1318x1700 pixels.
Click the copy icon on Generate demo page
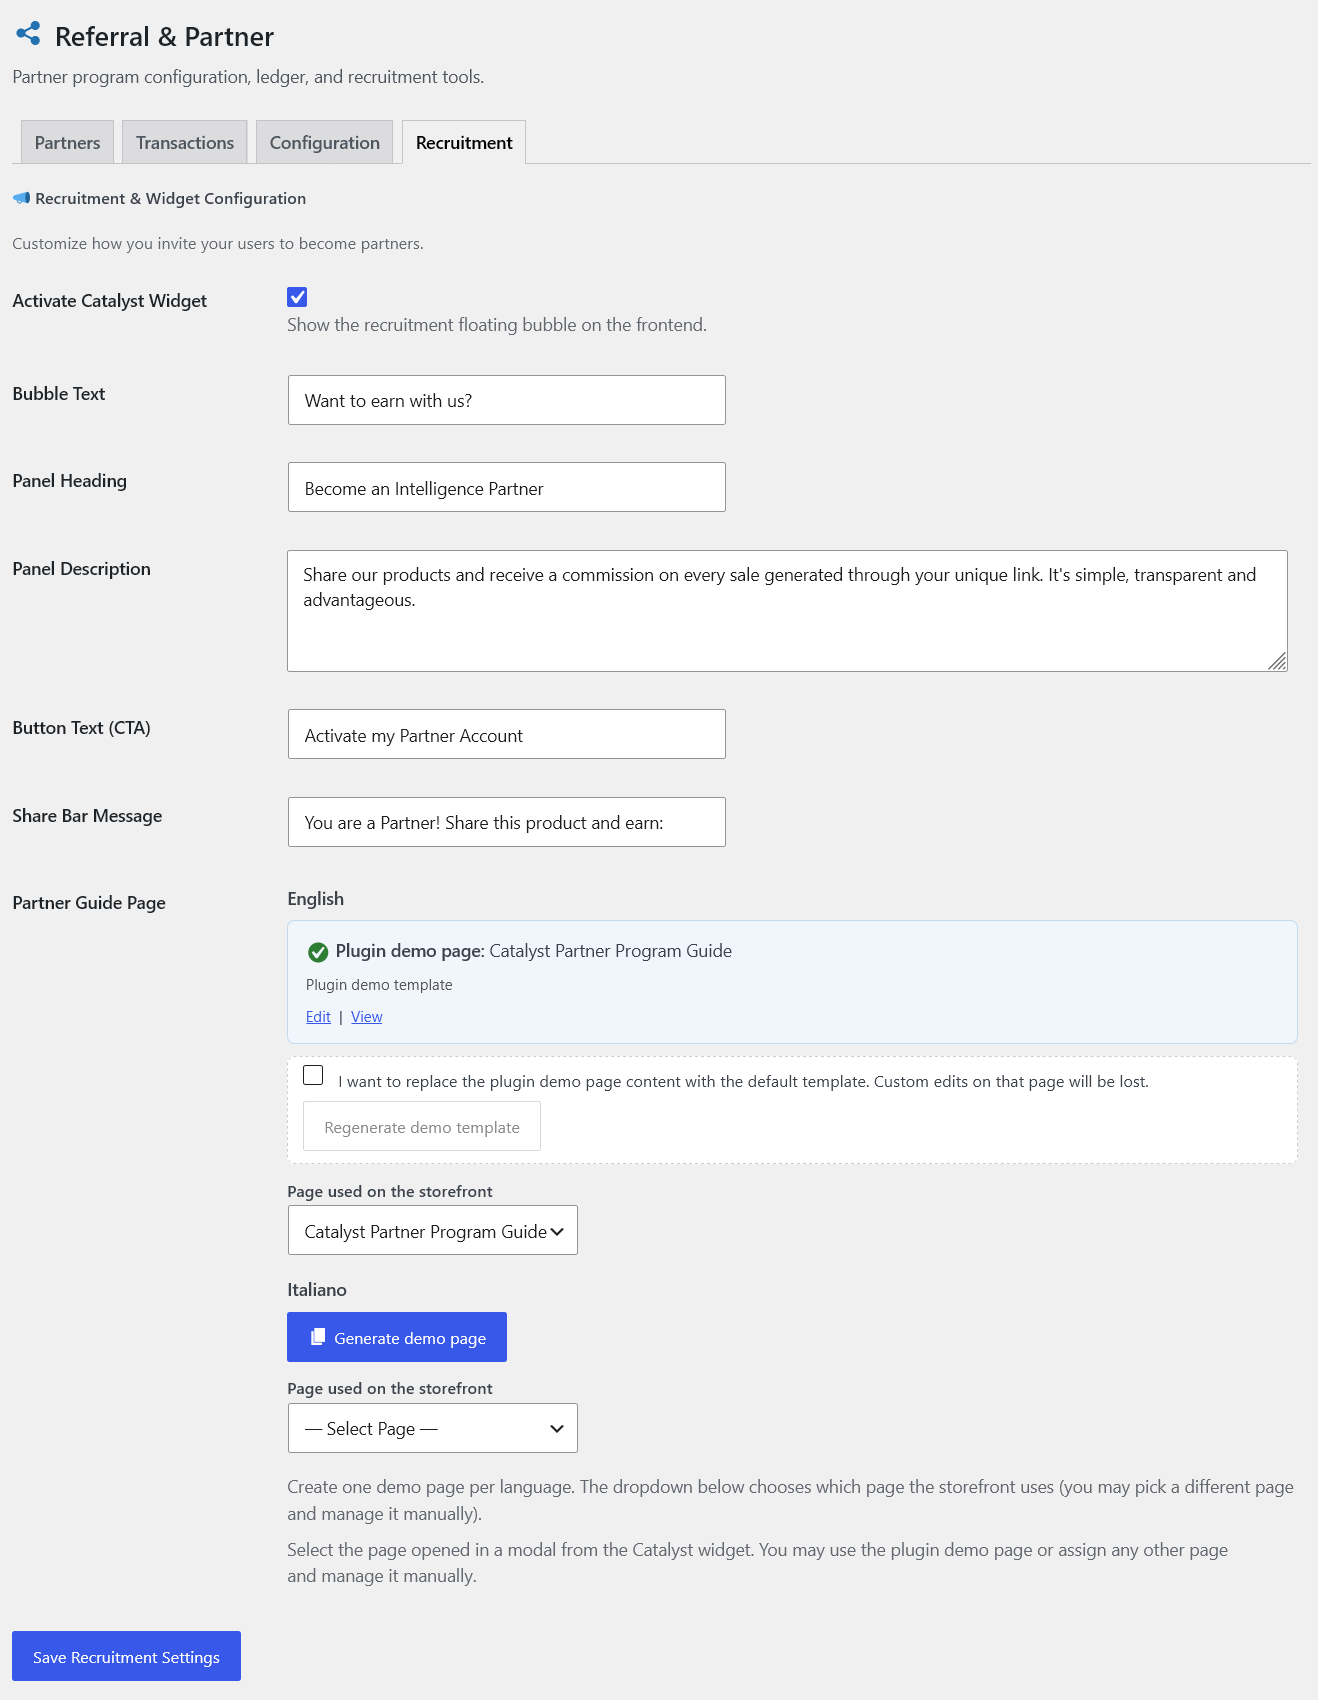point(318,1337)
